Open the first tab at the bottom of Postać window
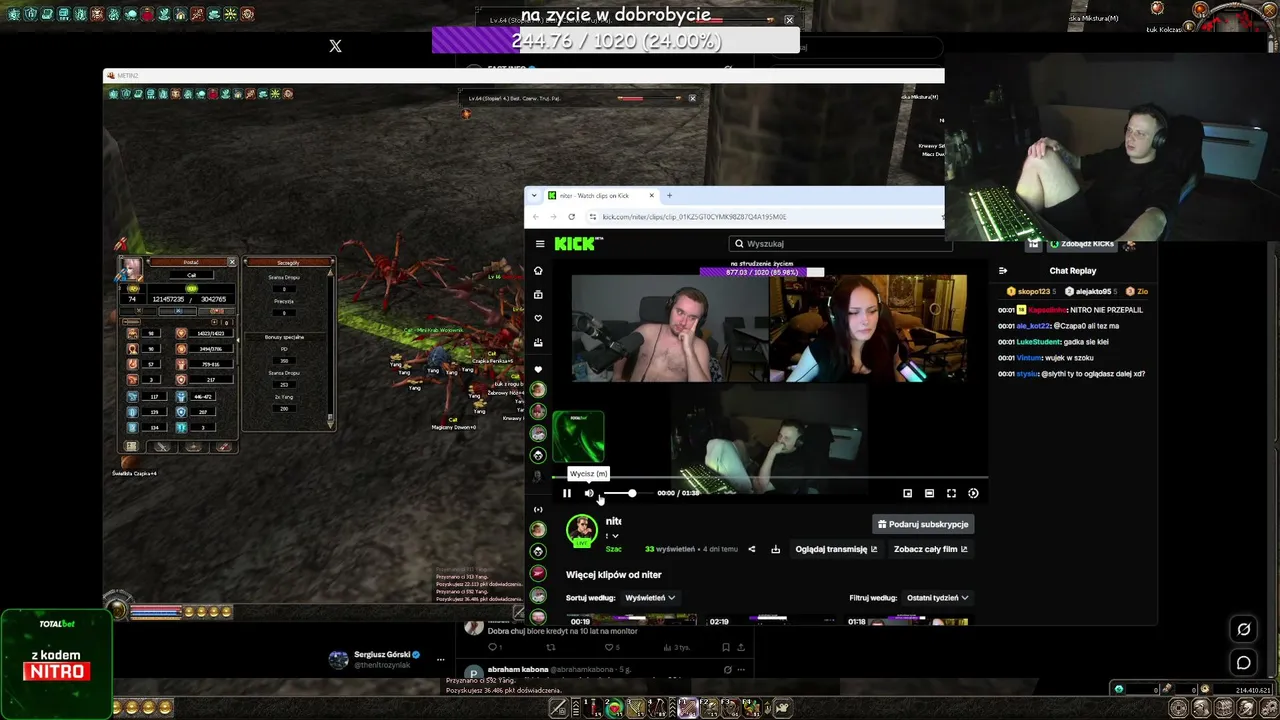Viewport: 1280px width, 720px height. [x=131, y=447]
